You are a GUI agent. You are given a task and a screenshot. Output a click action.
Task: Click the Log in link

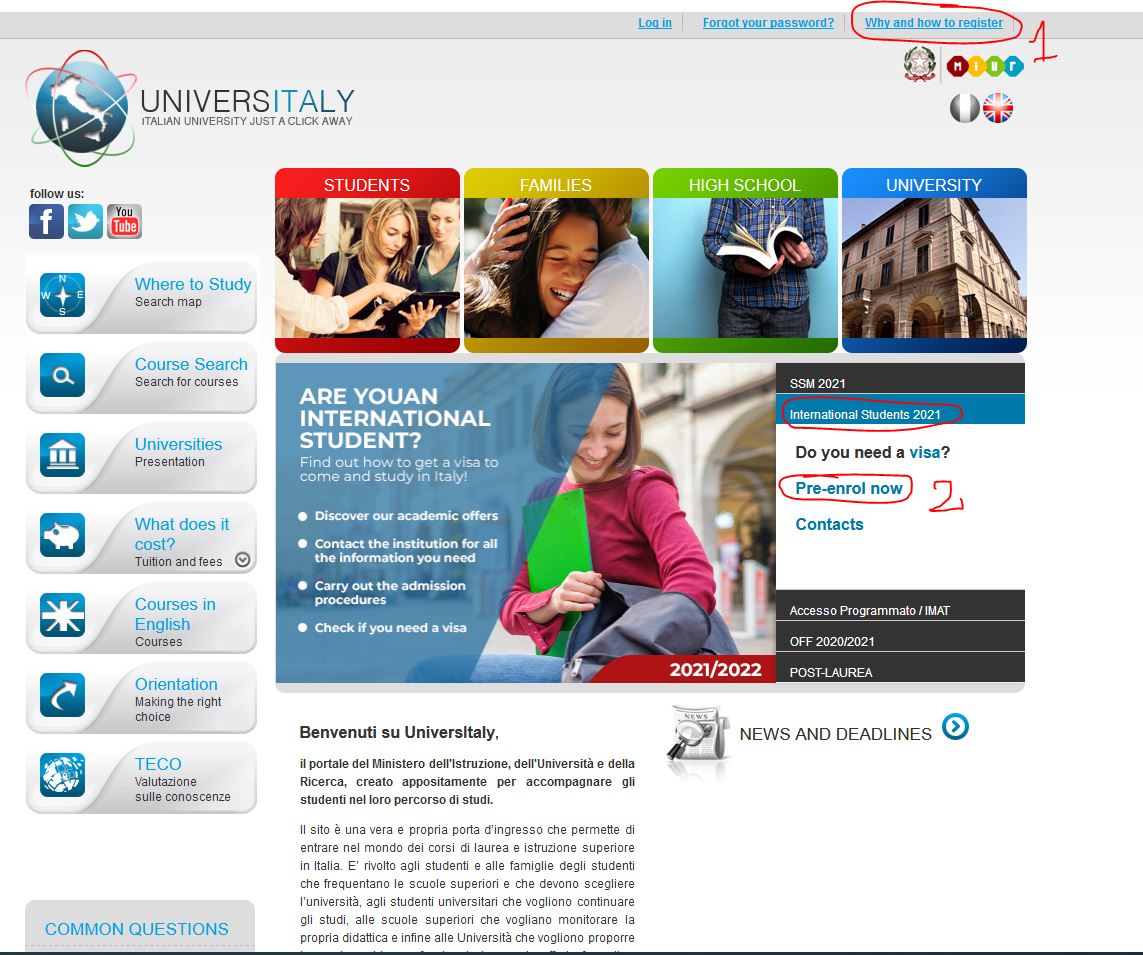[655, 23]
